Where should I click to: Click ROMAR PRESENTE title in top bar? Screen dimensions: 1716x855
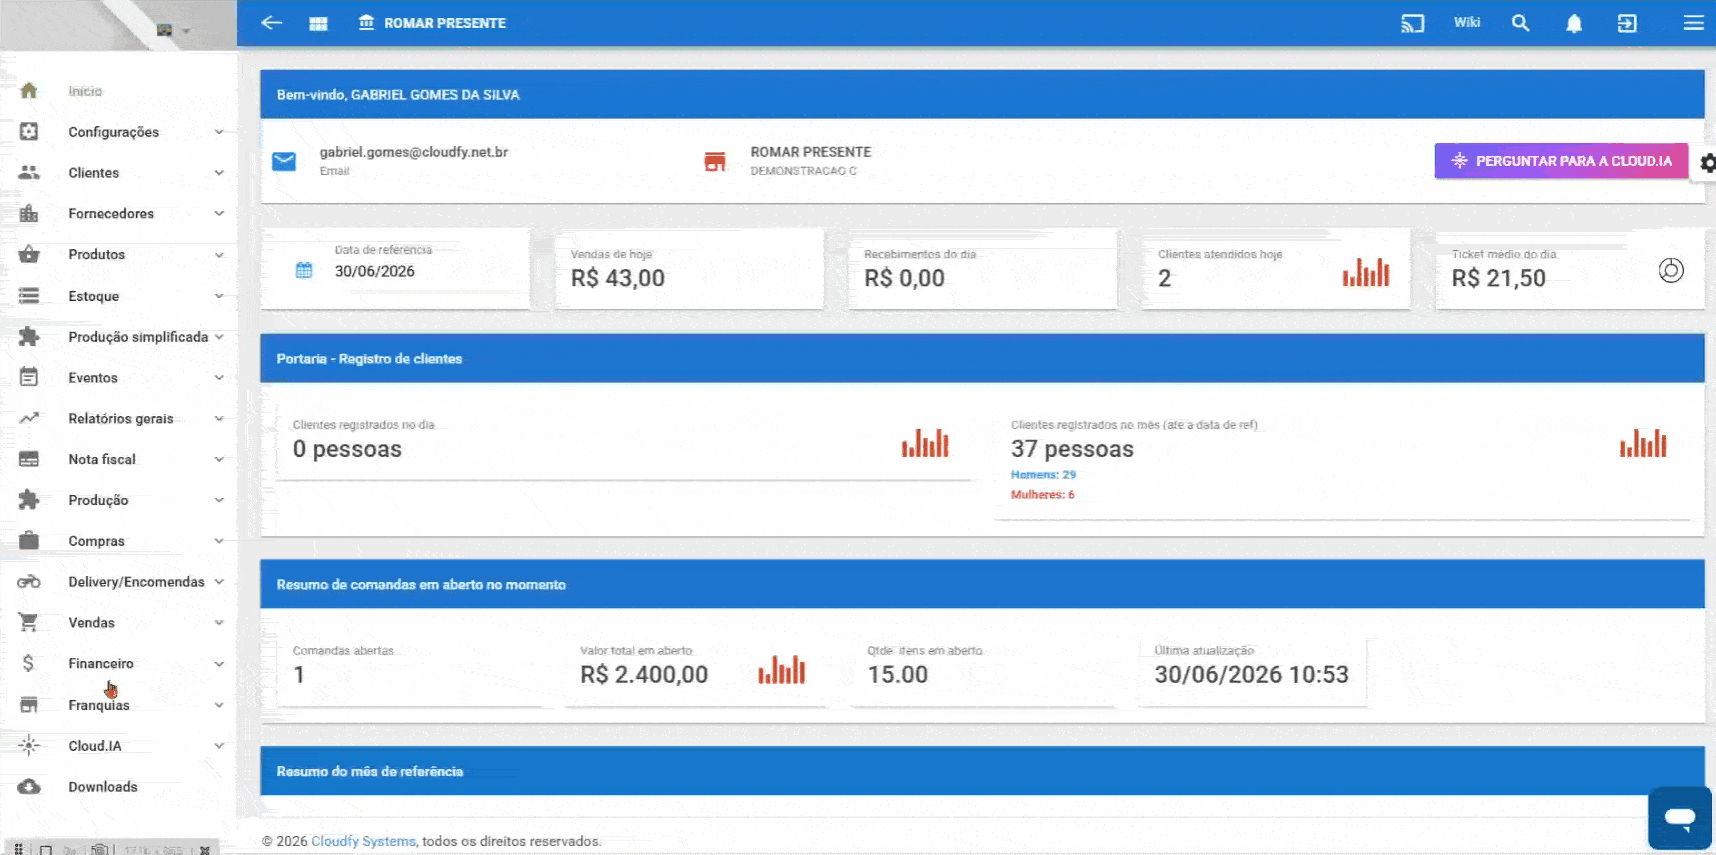445,23
